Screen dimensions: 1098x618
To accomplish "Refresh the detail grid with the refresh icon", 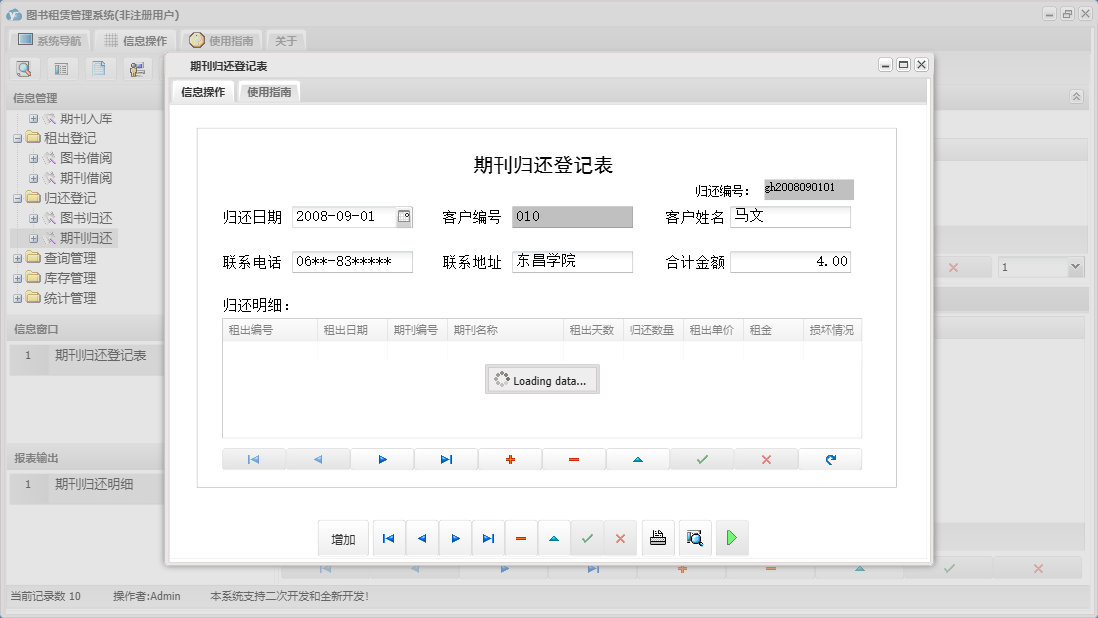I will coord(829,459).
